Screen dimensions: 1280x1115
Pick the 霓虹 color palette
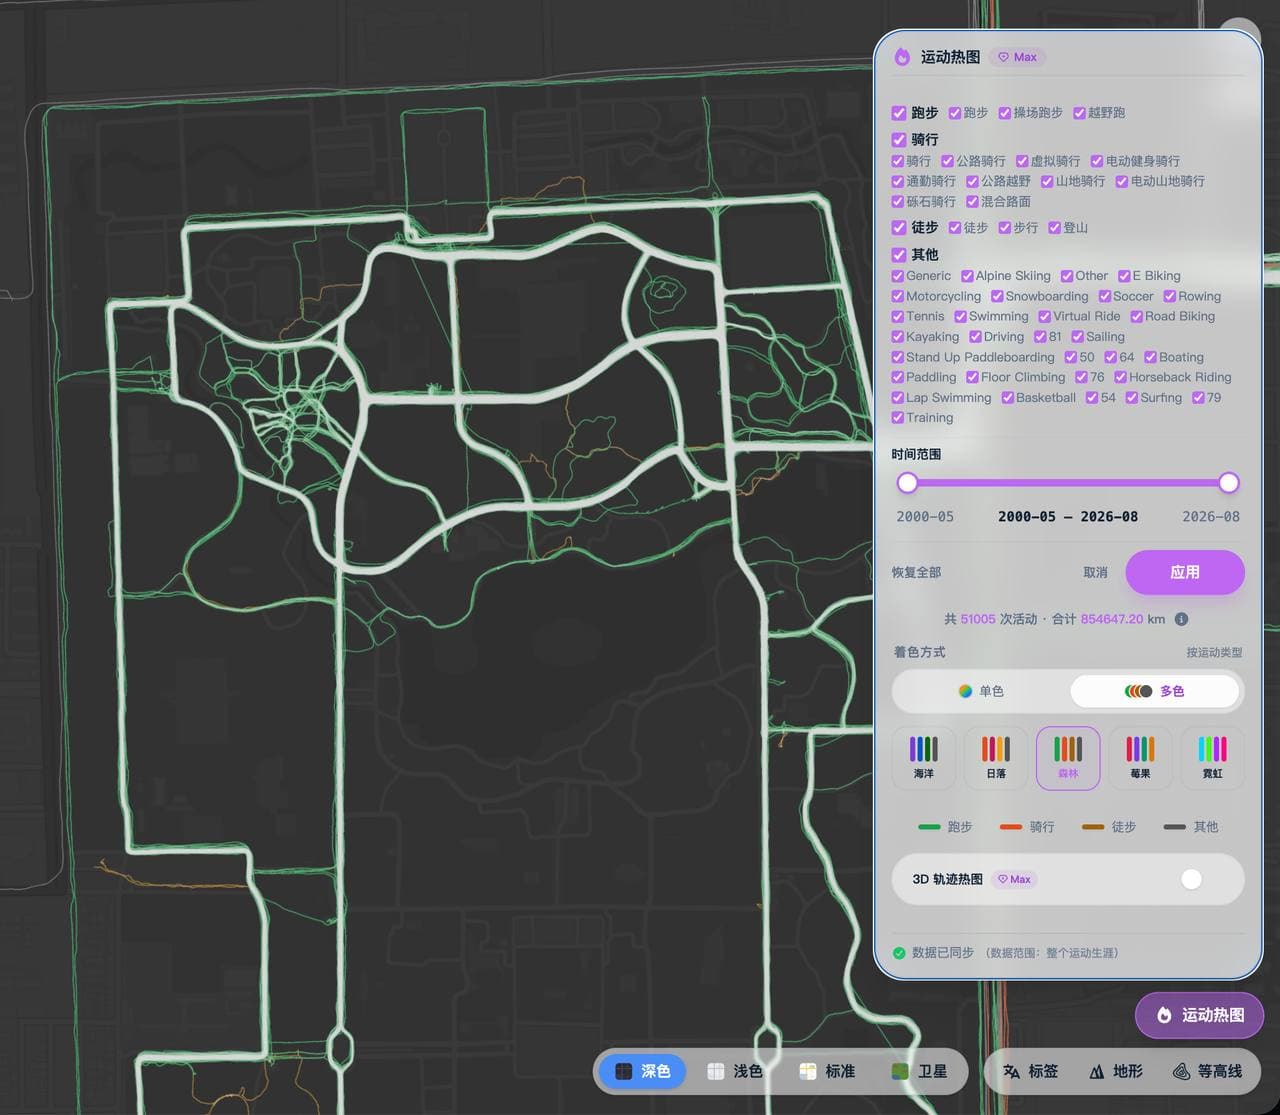tap(1212, 757)
